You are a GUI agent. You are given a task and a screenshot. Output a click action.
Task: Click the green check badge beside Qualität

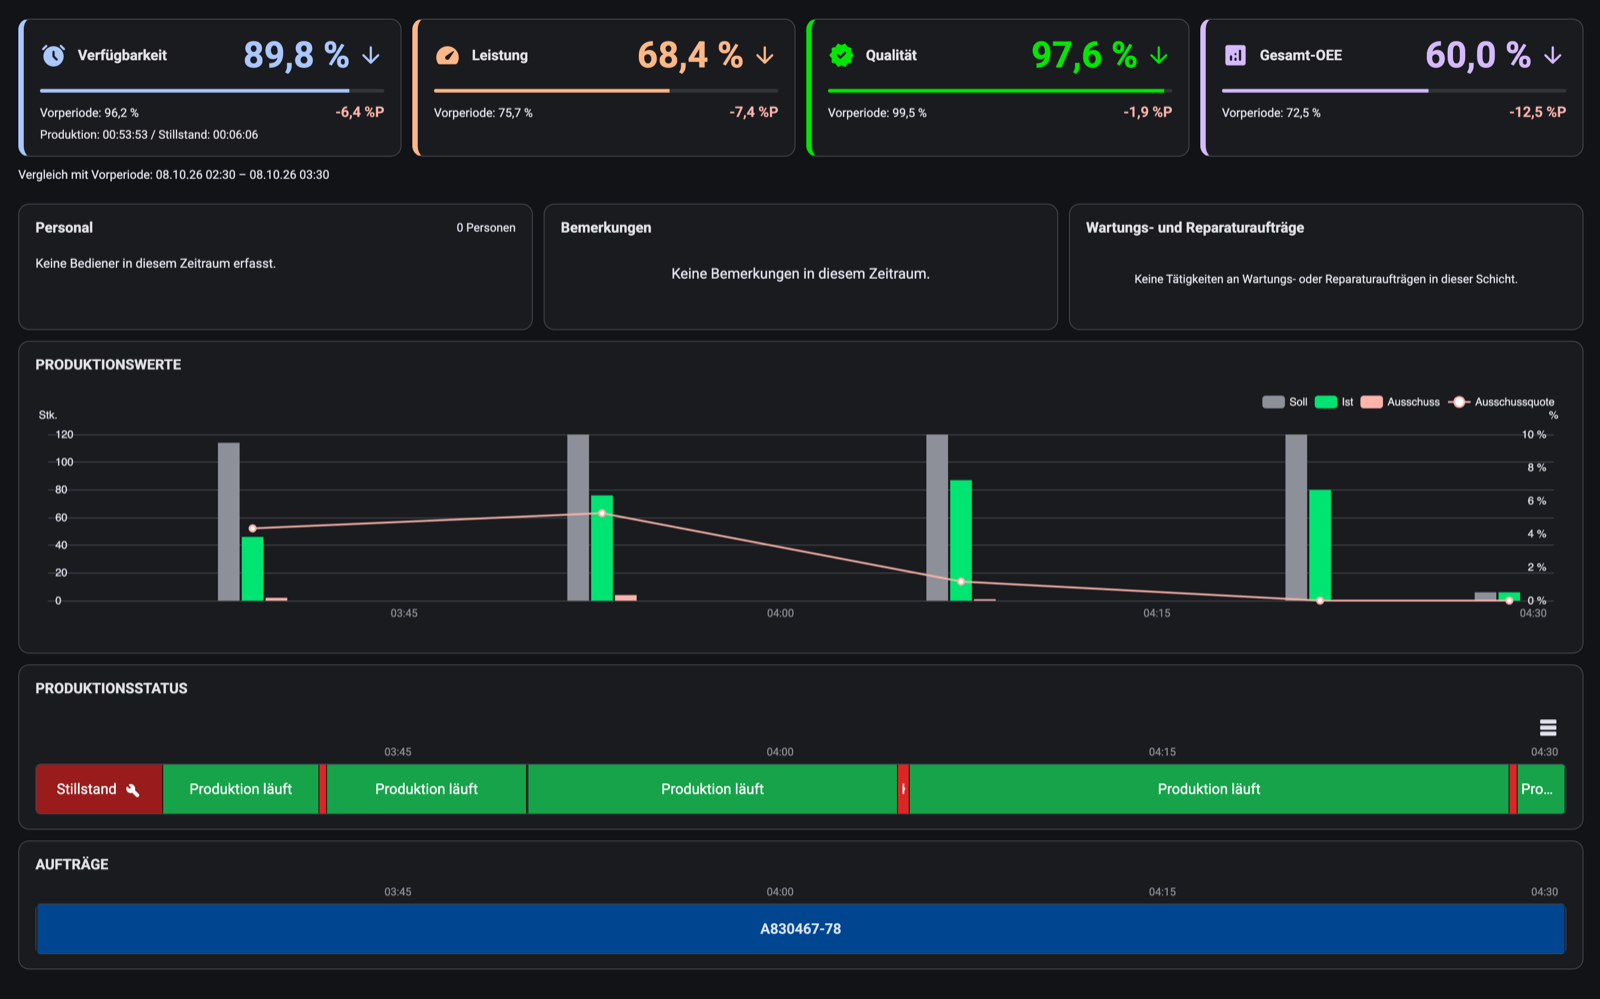pyautogui.click(x=841, y=55)
